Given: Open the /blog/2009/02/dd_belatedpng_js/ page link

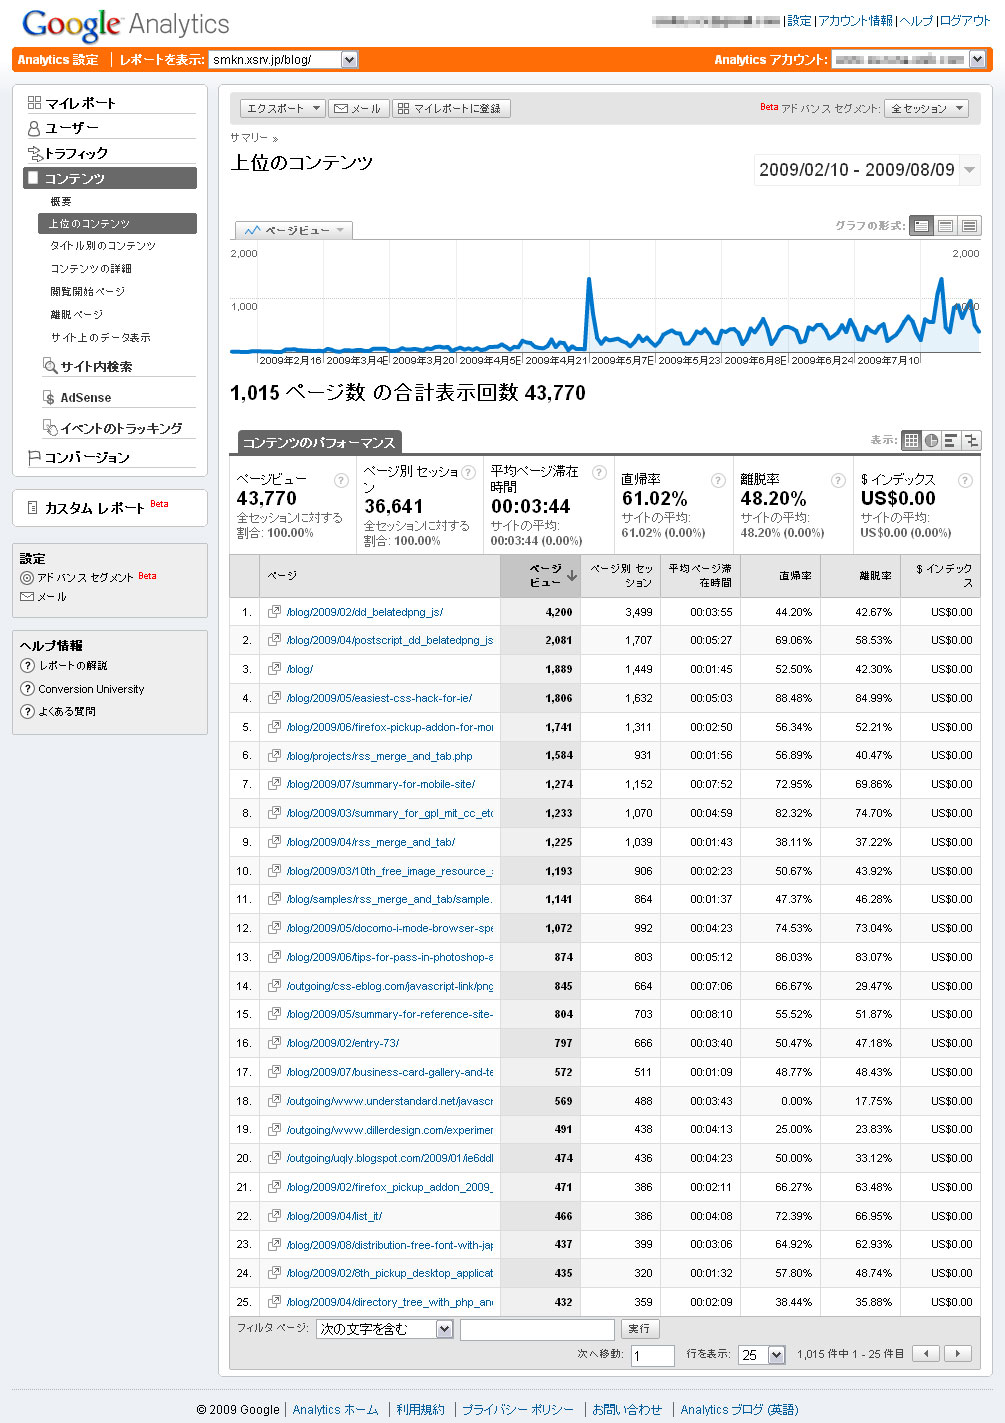Looking at the screenshot, I should click(x=365, y=612).
